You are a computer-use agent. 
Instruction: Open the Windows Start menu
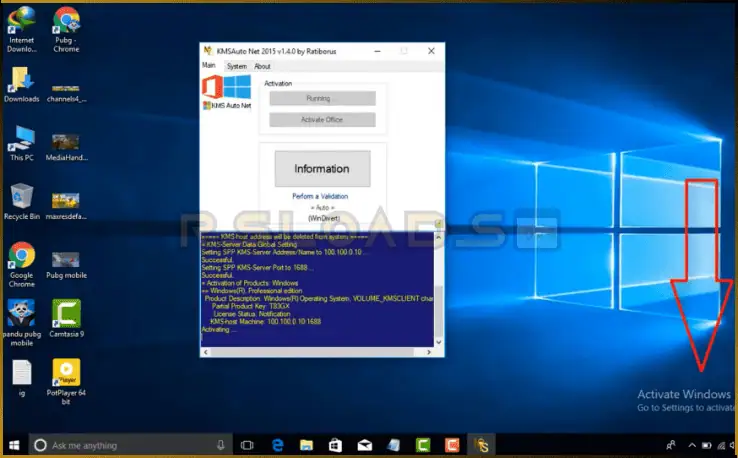click(14, 445)
